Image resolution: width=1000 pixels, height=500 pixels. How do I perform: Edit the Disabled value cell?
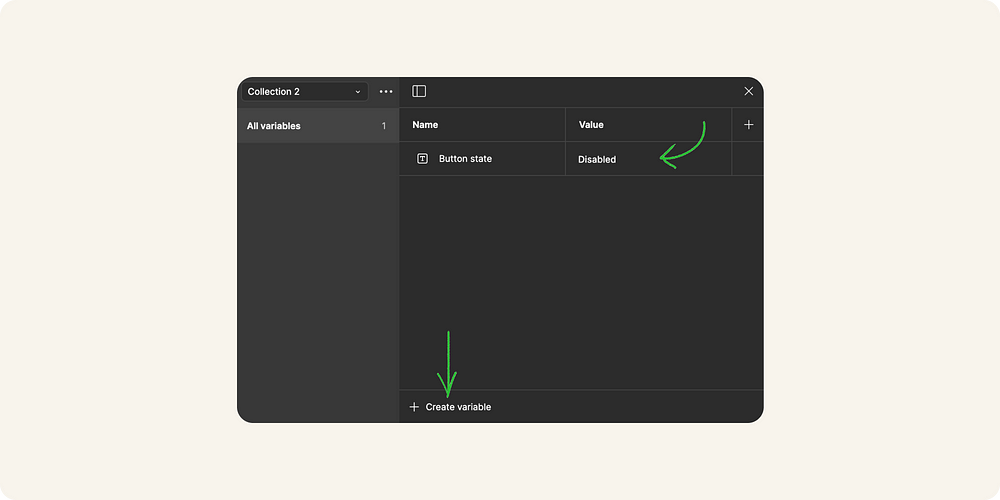click(648, 159)
